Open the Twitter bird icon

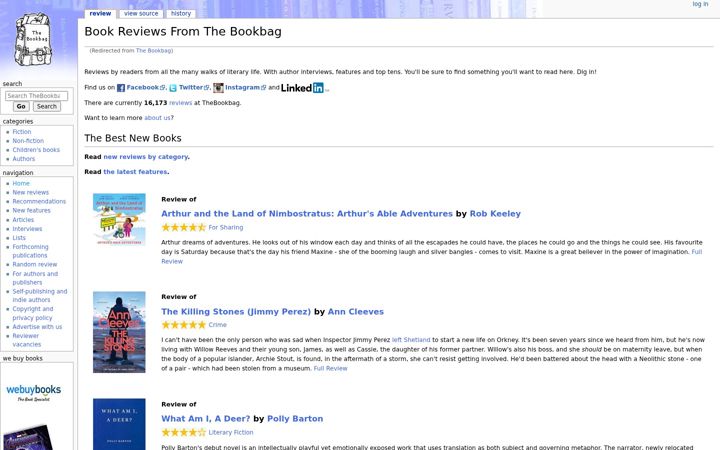173,88
